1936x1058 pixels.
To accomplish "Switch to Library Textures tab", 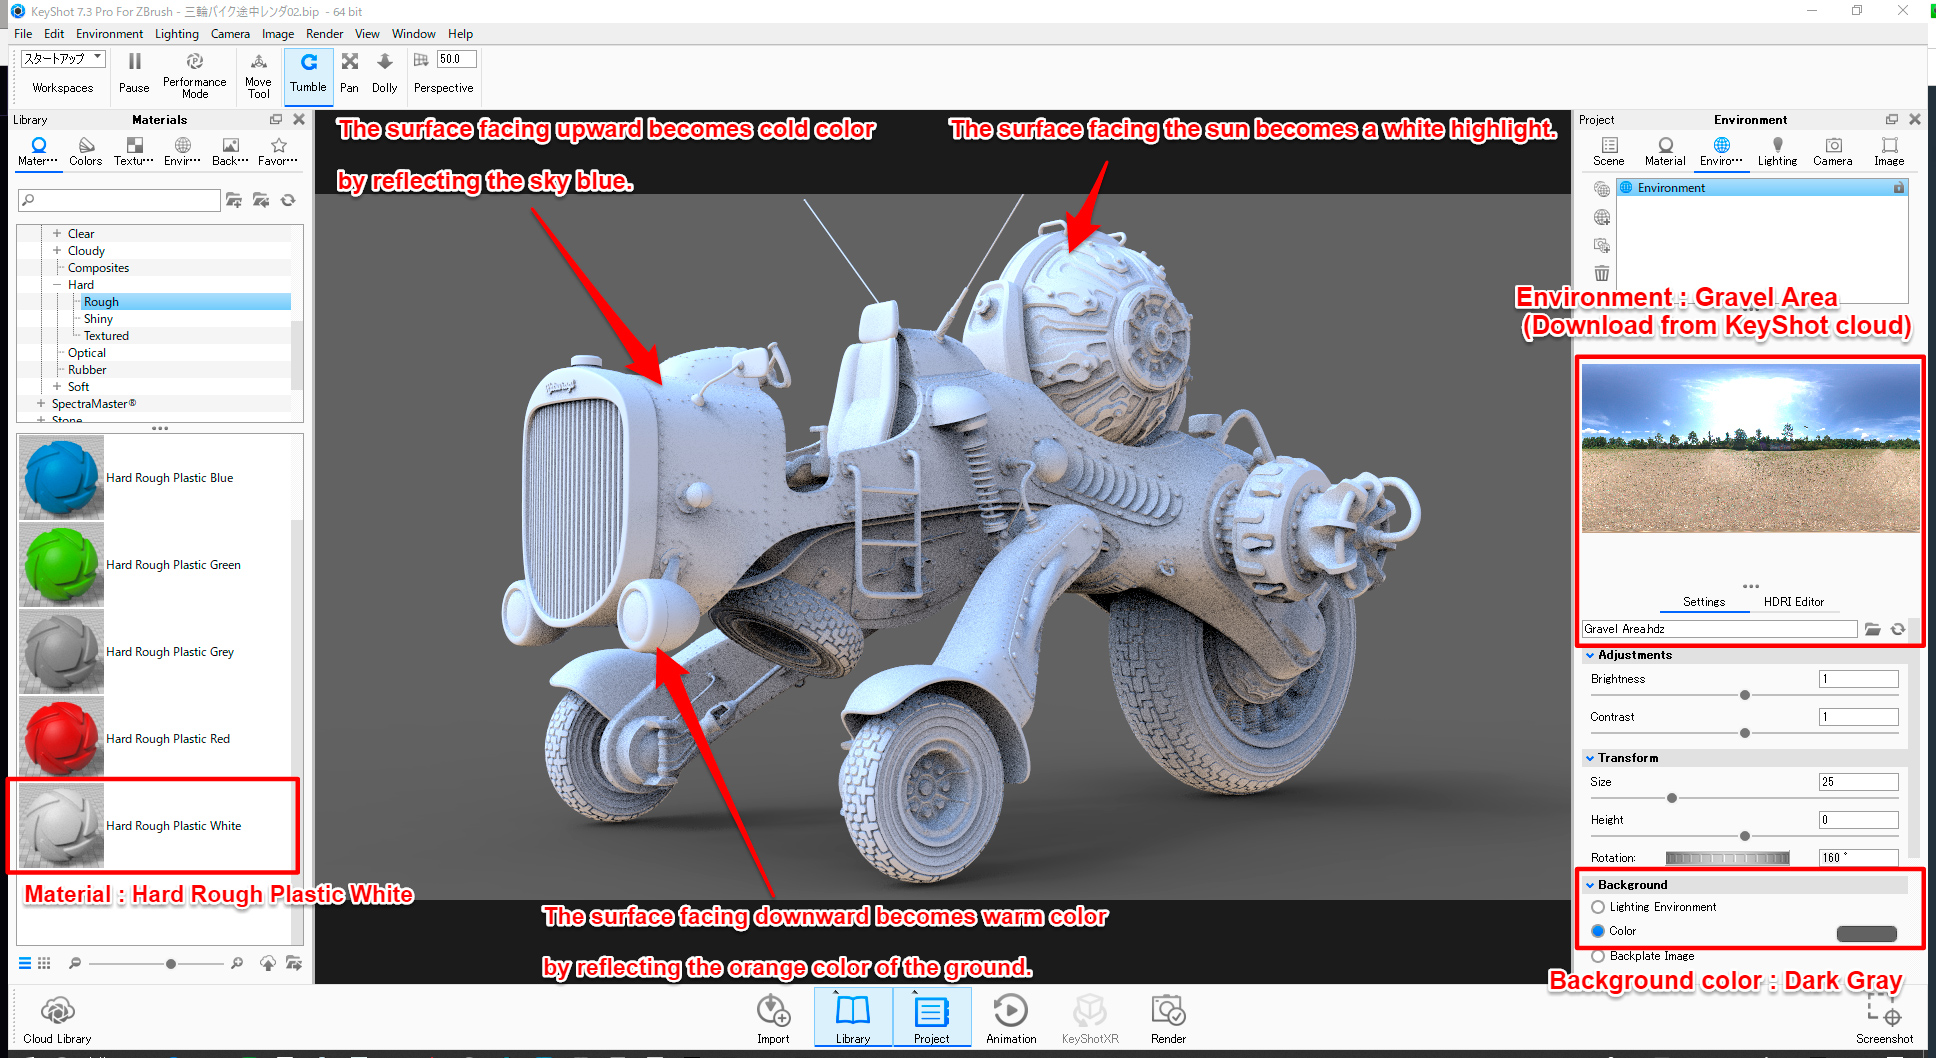I will pos(134,152).
